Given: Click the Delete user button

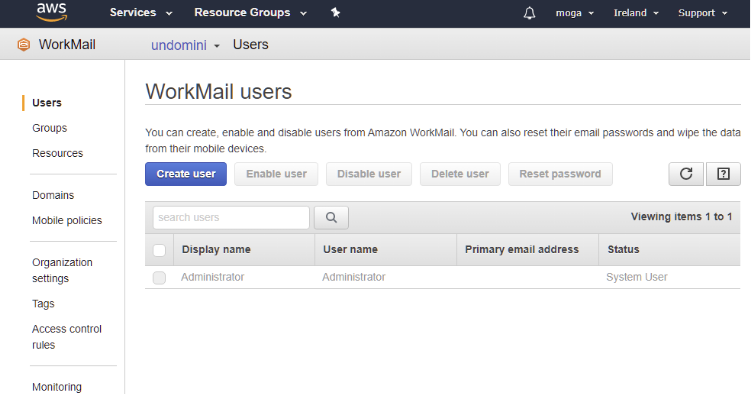Looking at the screenshot, I should click(x=460, y=174).
